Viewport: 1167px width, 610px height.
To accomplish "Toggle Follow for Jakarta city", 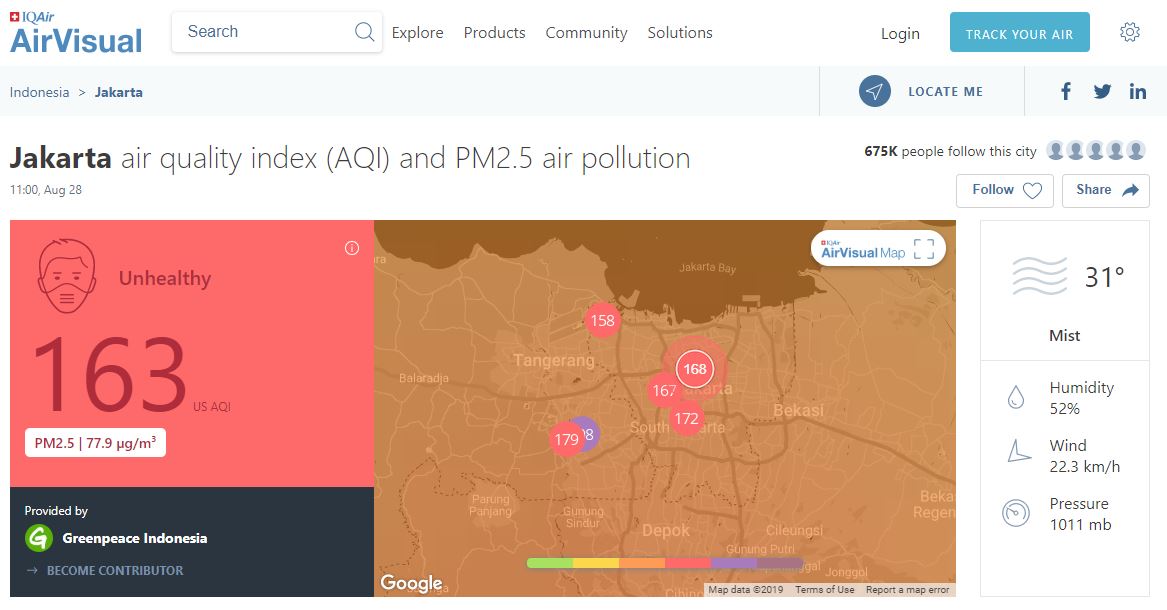I will pos(1004,190).
